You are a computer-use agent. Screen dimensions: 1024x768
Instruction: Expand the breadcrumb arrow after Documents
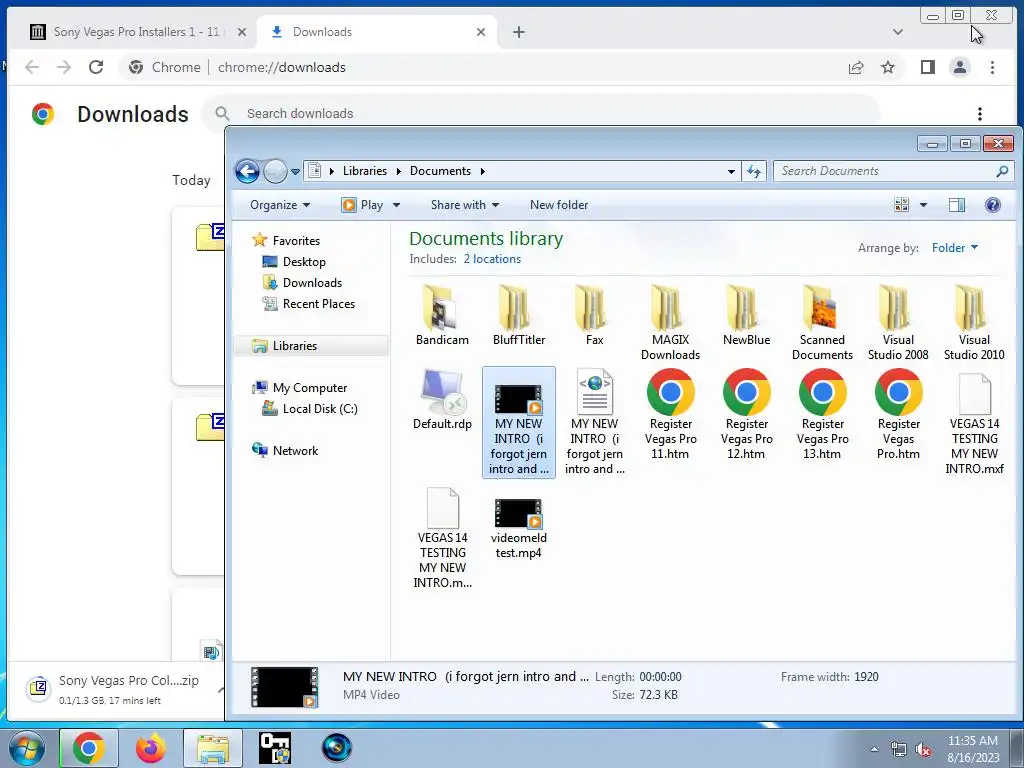(x=483, y=171)
